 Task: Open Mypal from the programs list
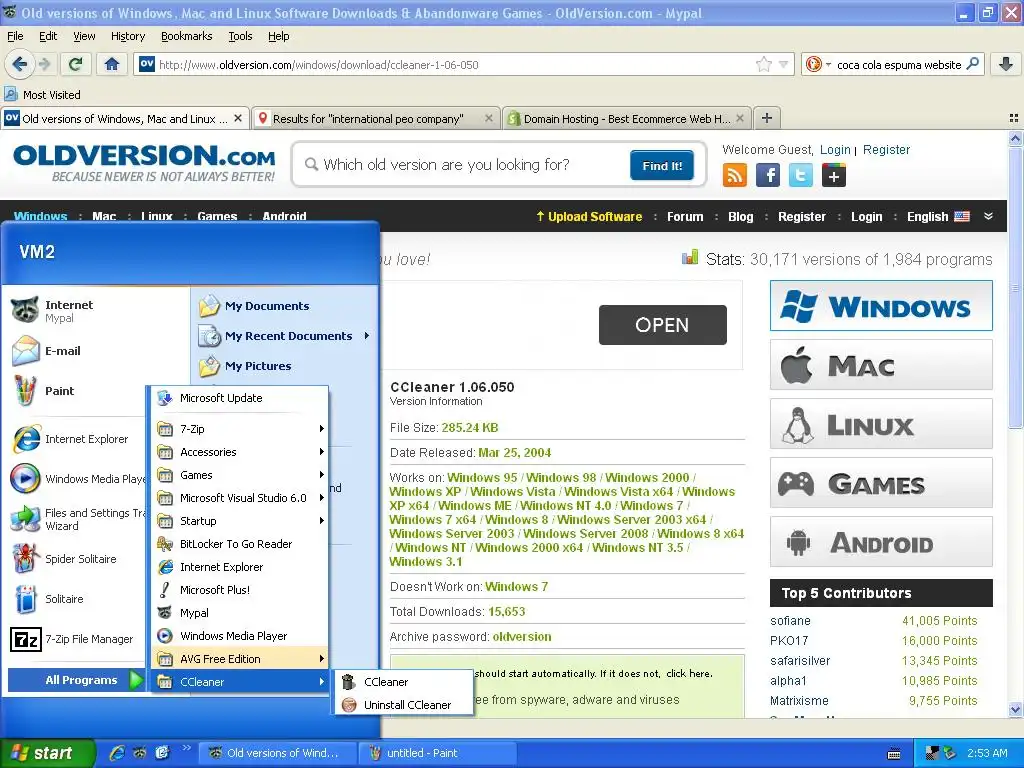click(x=240, y=613)
